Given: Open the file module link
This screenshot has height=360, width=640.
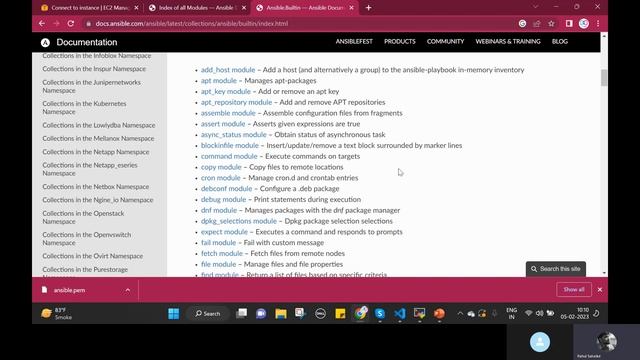Looking at the screenshot, I should (218, 264).
